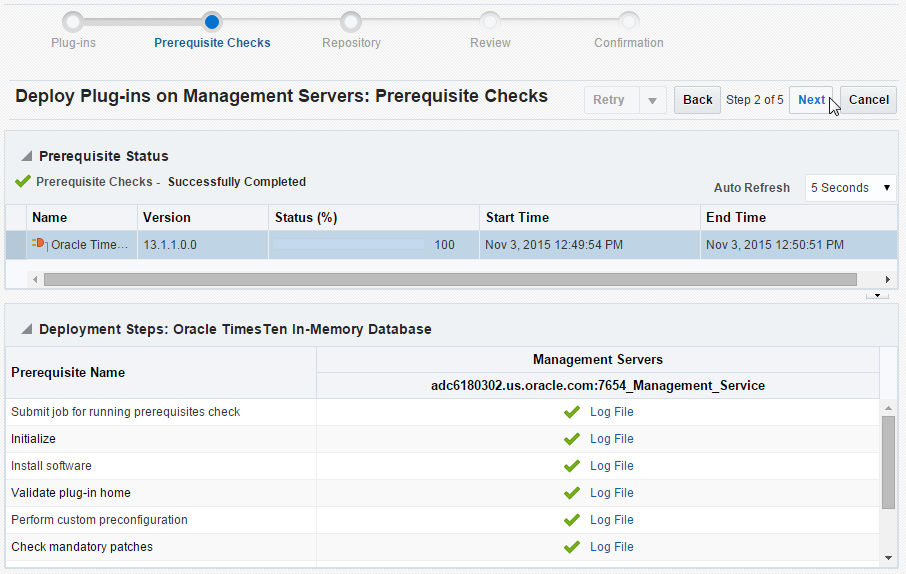The image size is (906, 574).
Task: Open Log File for Submit job step
Action: pos(611,412)
